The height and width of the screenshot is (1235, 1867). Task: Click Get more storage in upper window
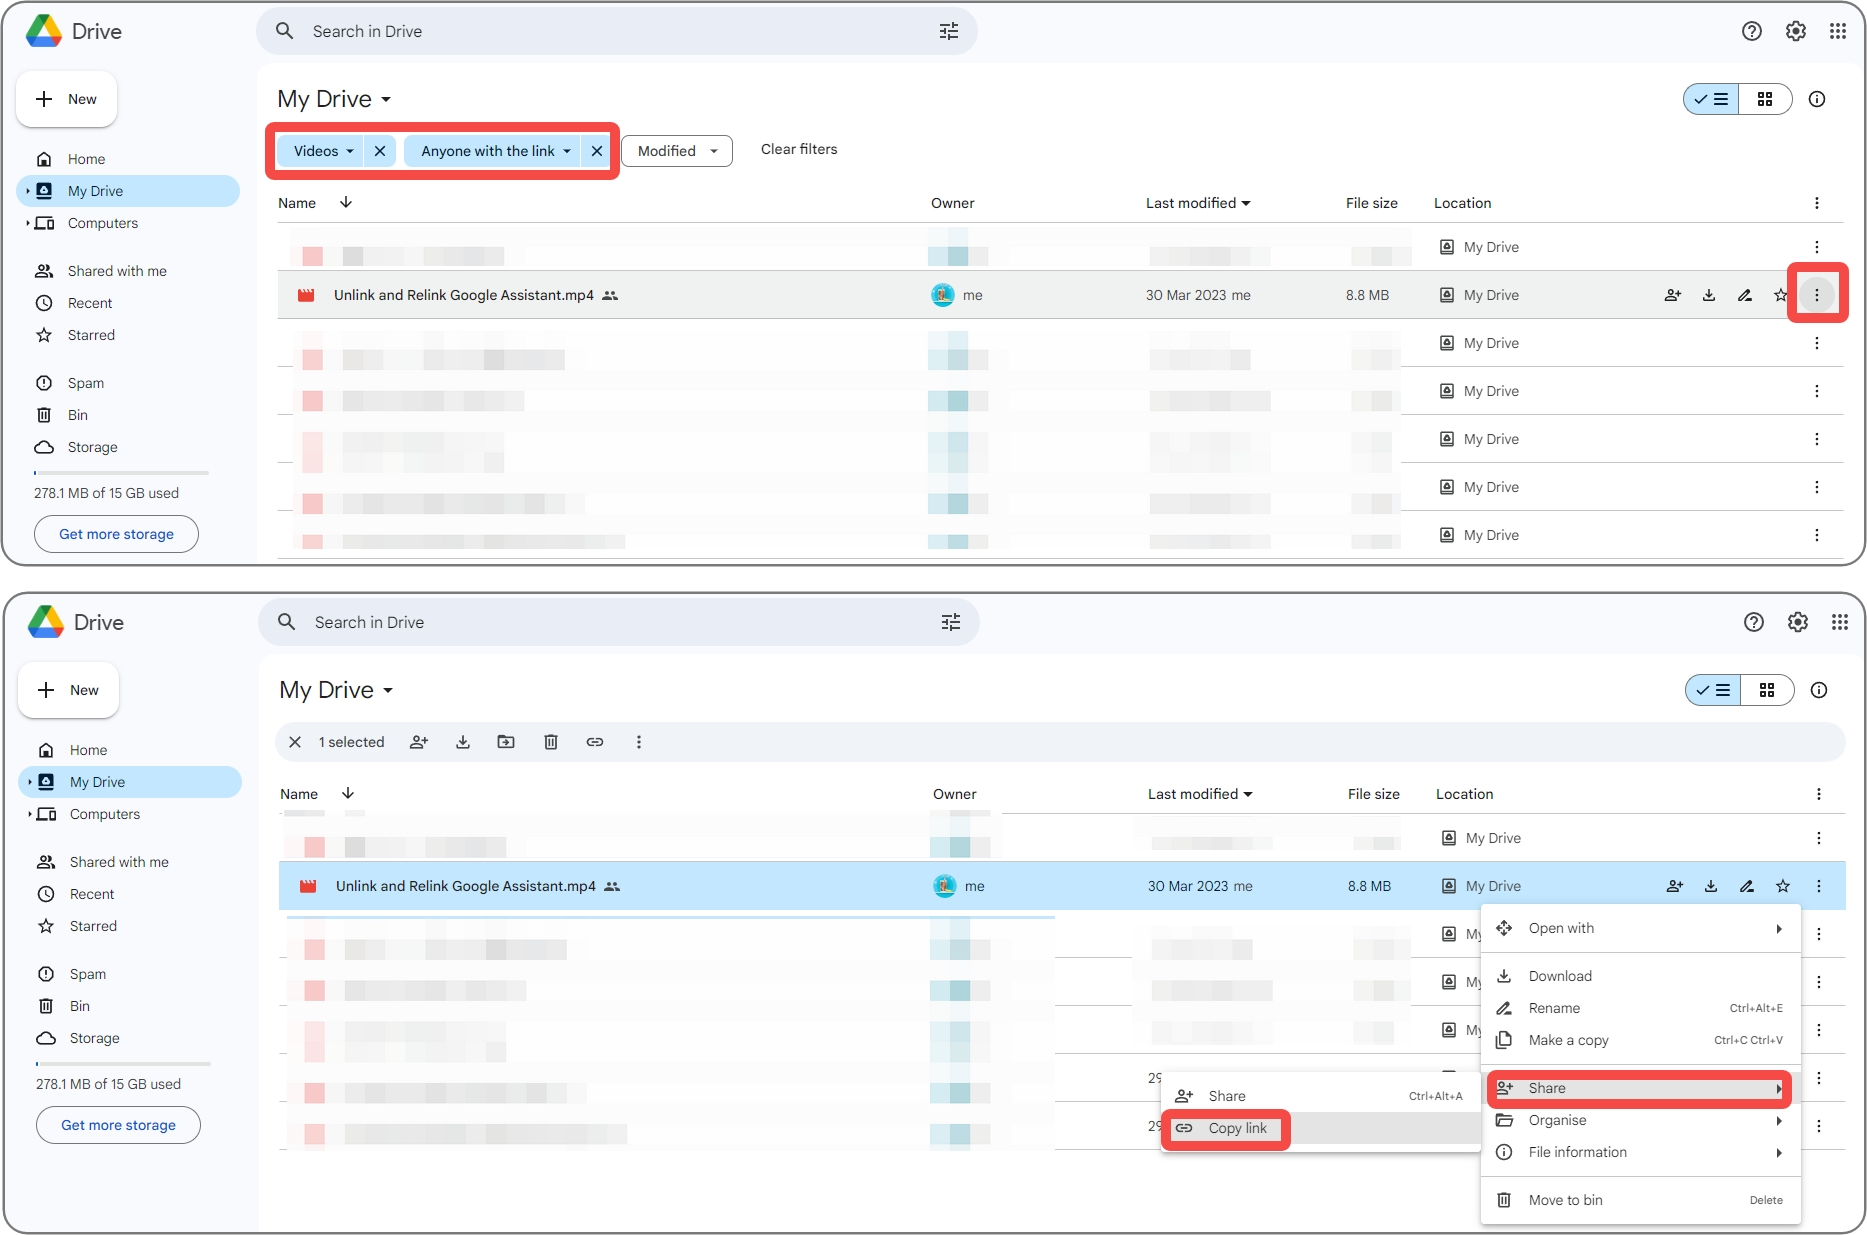(x=116, y=534)
